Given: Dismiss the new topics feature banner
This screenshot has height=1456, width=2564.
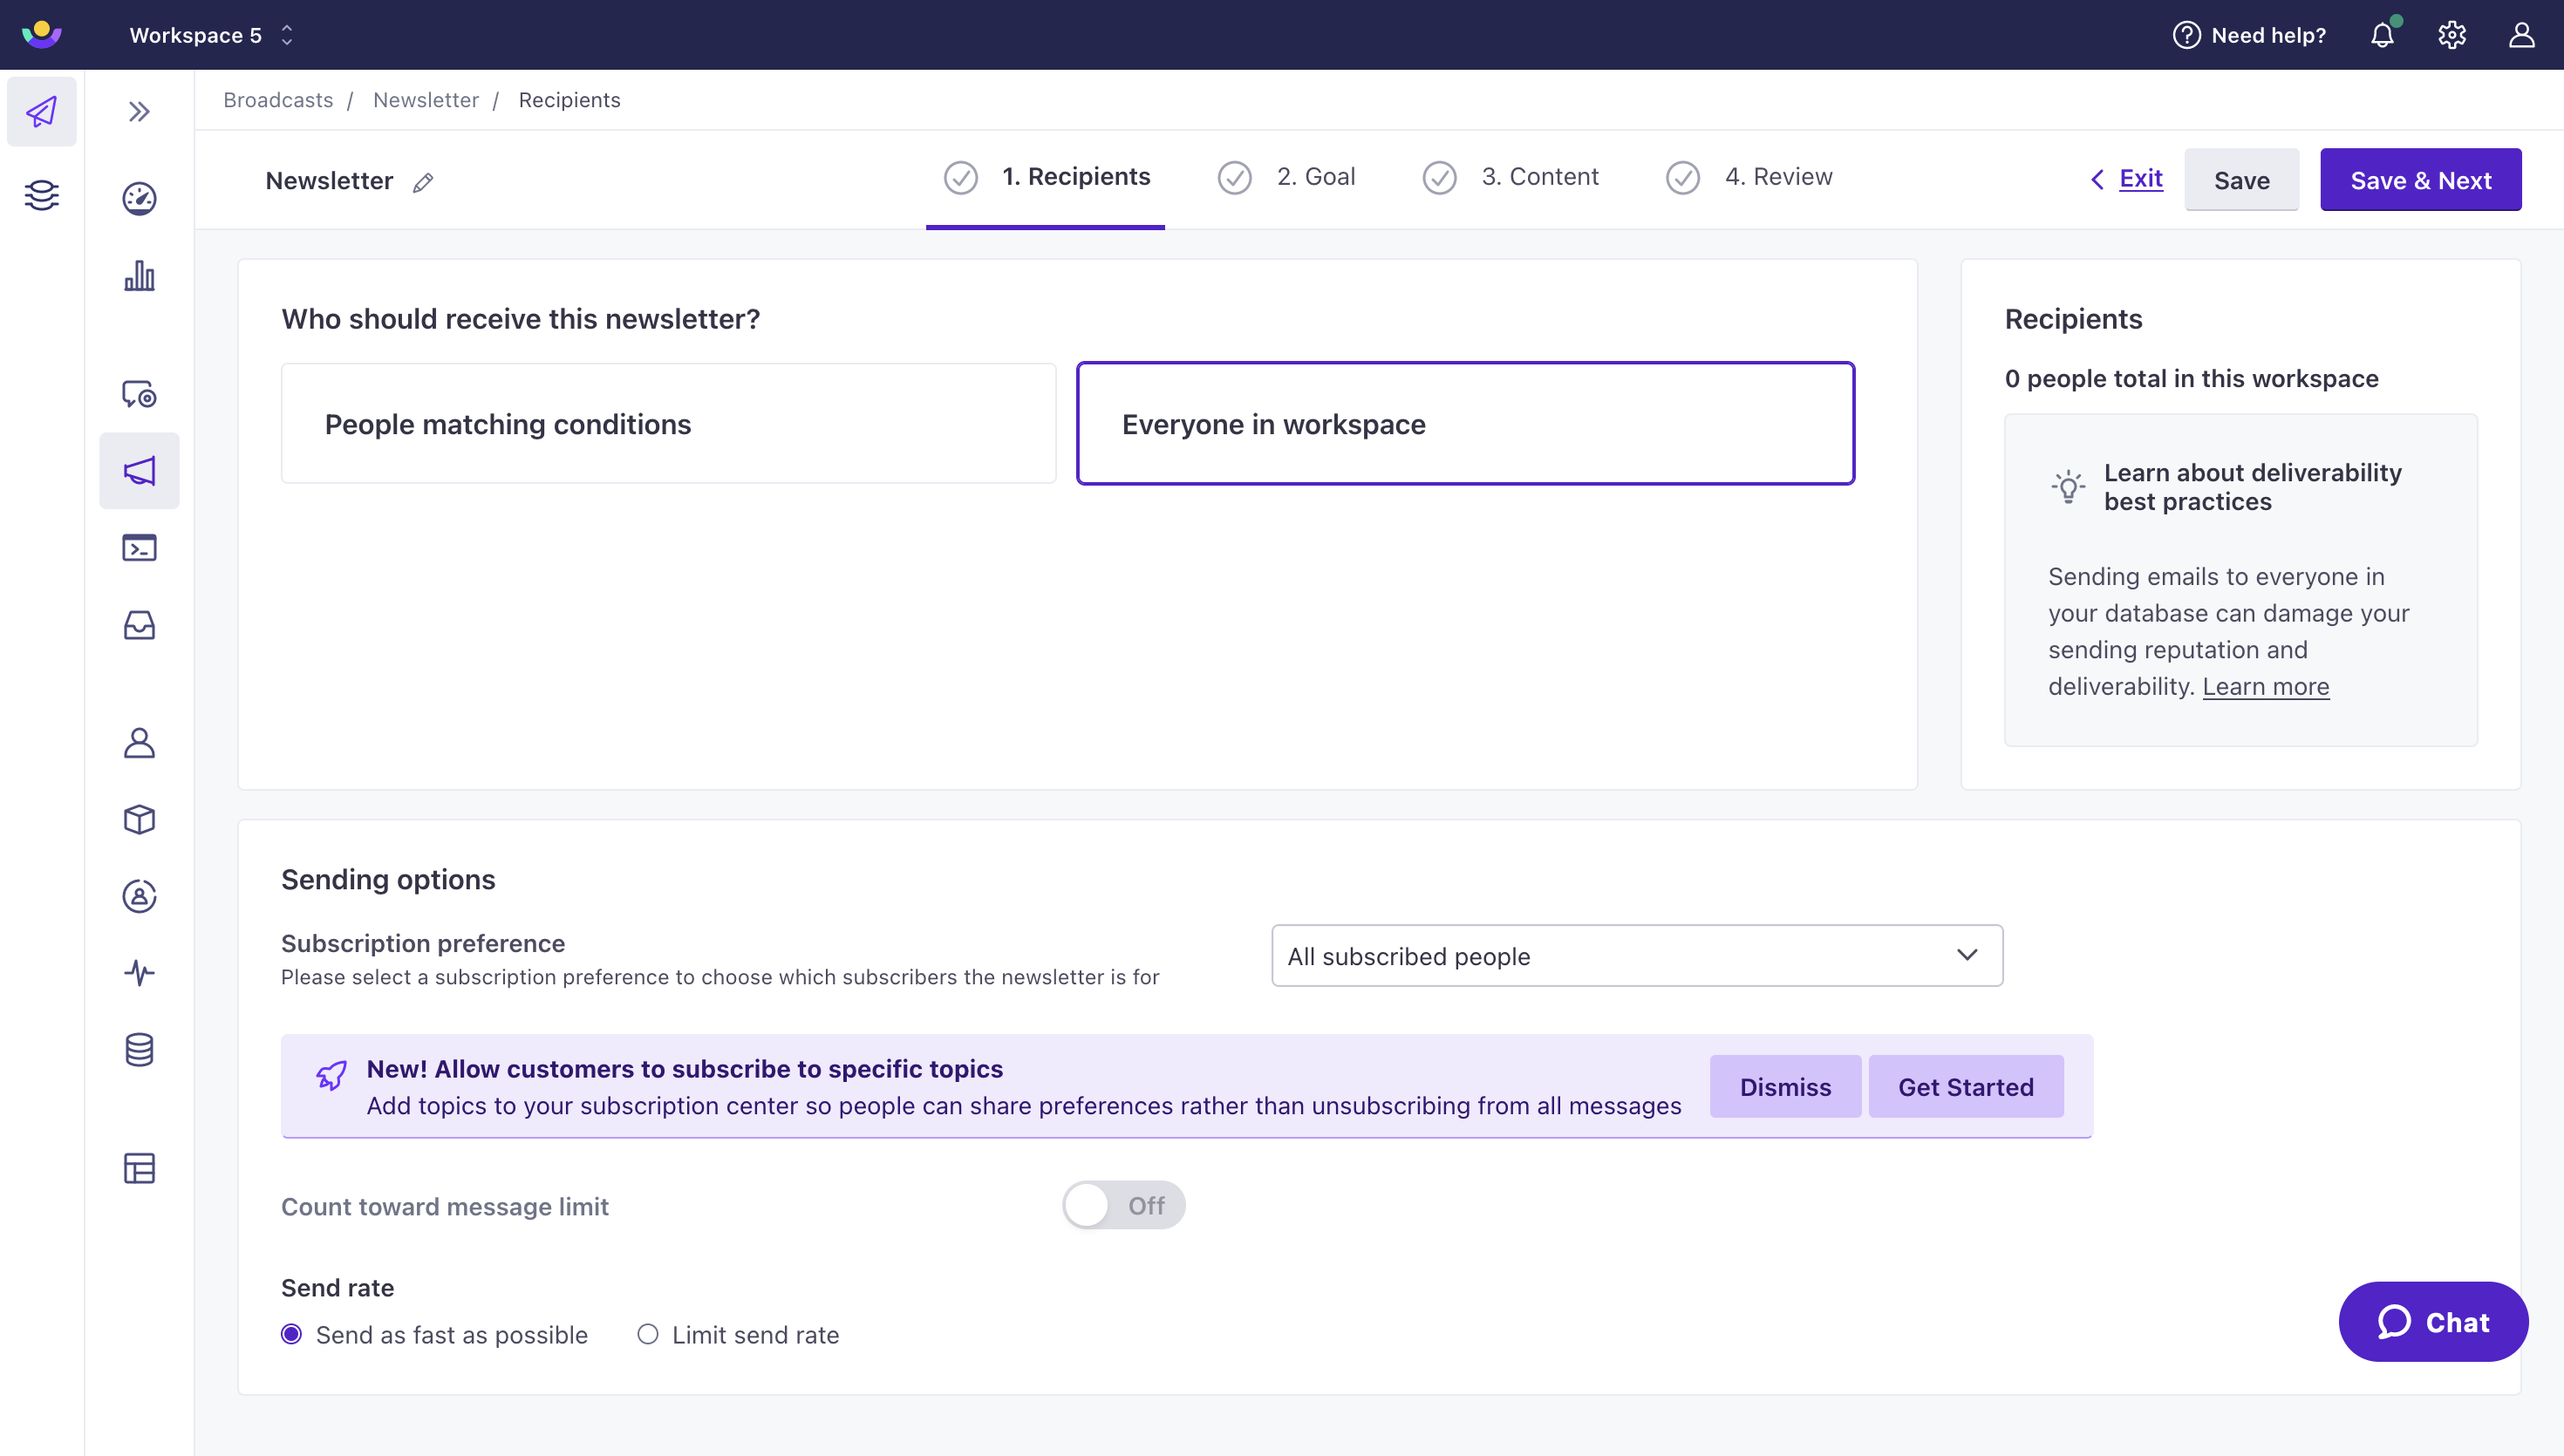Looking at the screenshot, I should point(1783,1086).
